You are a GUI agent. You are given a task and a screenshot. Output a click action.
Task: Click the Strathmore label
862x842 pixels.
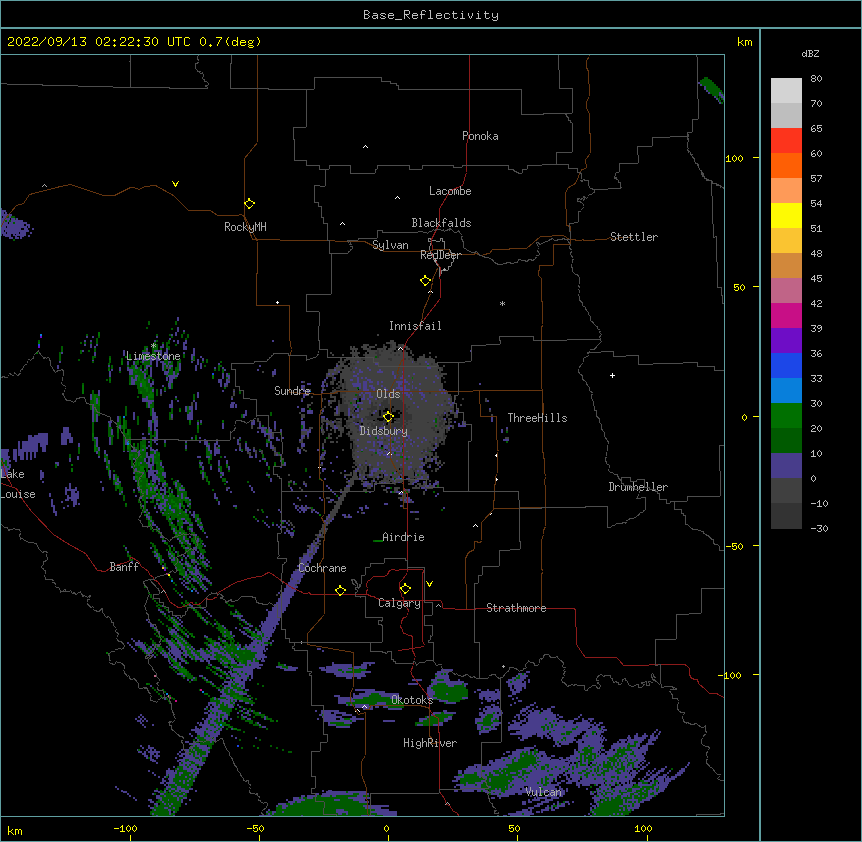516,608
